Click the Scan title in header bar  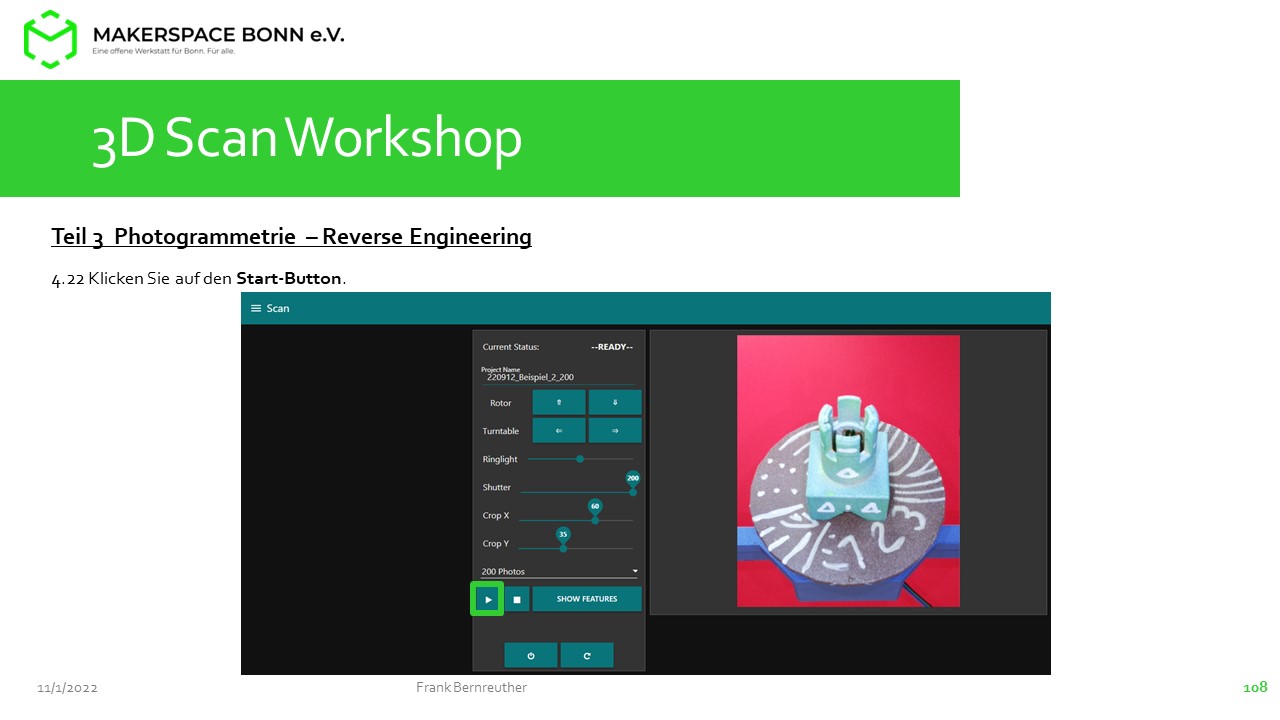coord(278,308)
